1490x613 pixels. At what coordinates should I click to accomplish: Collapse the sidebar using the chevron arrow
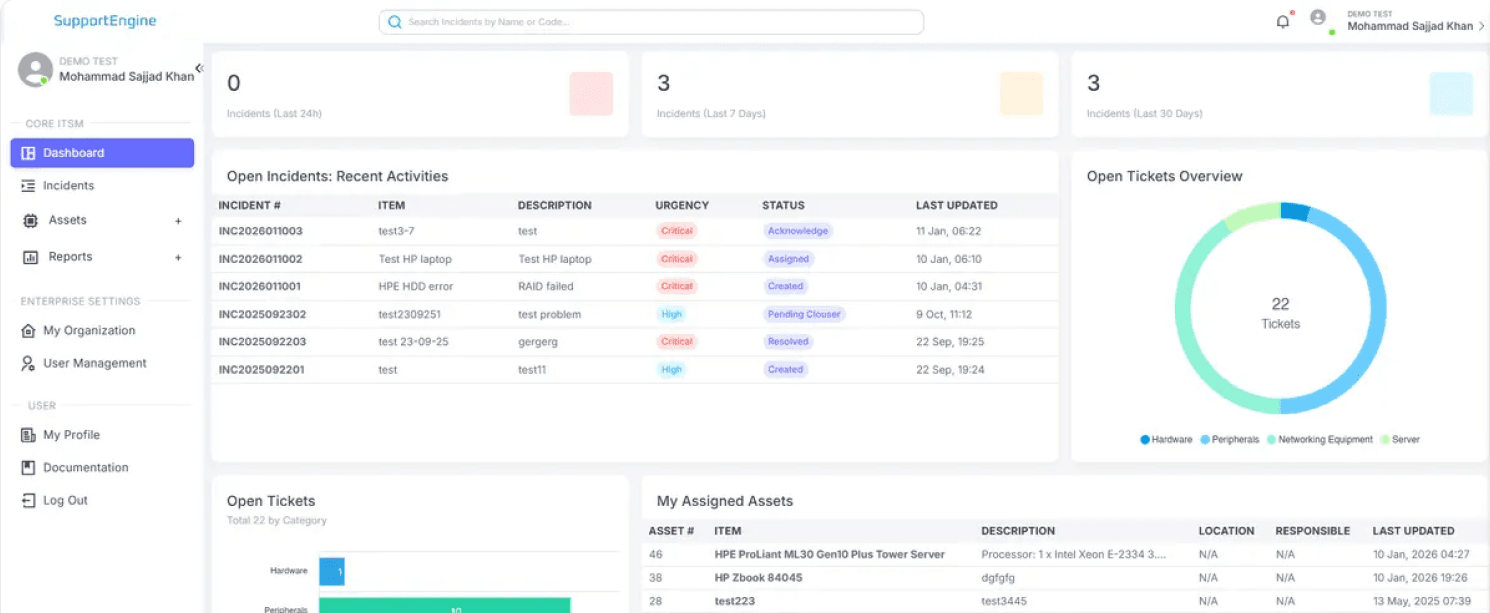tap(198, 68)
